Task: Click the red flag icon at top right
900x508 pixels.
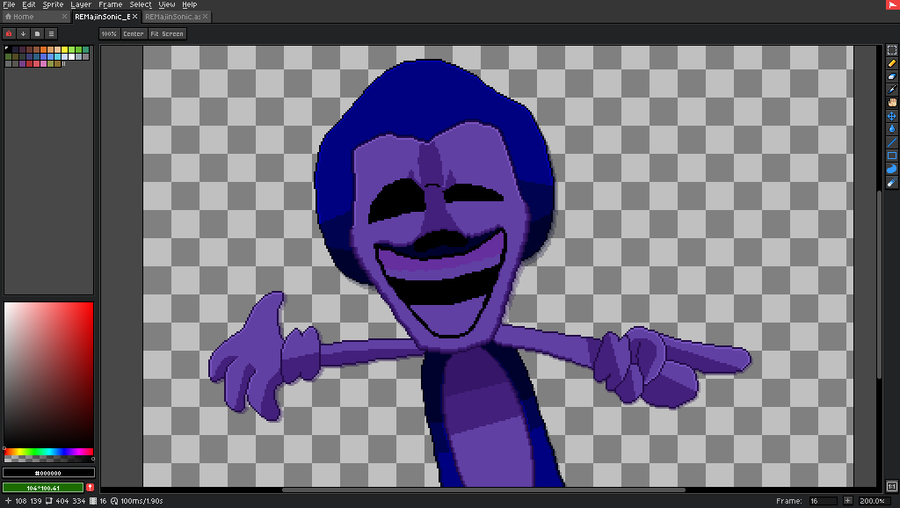Action: click(893, 5)
